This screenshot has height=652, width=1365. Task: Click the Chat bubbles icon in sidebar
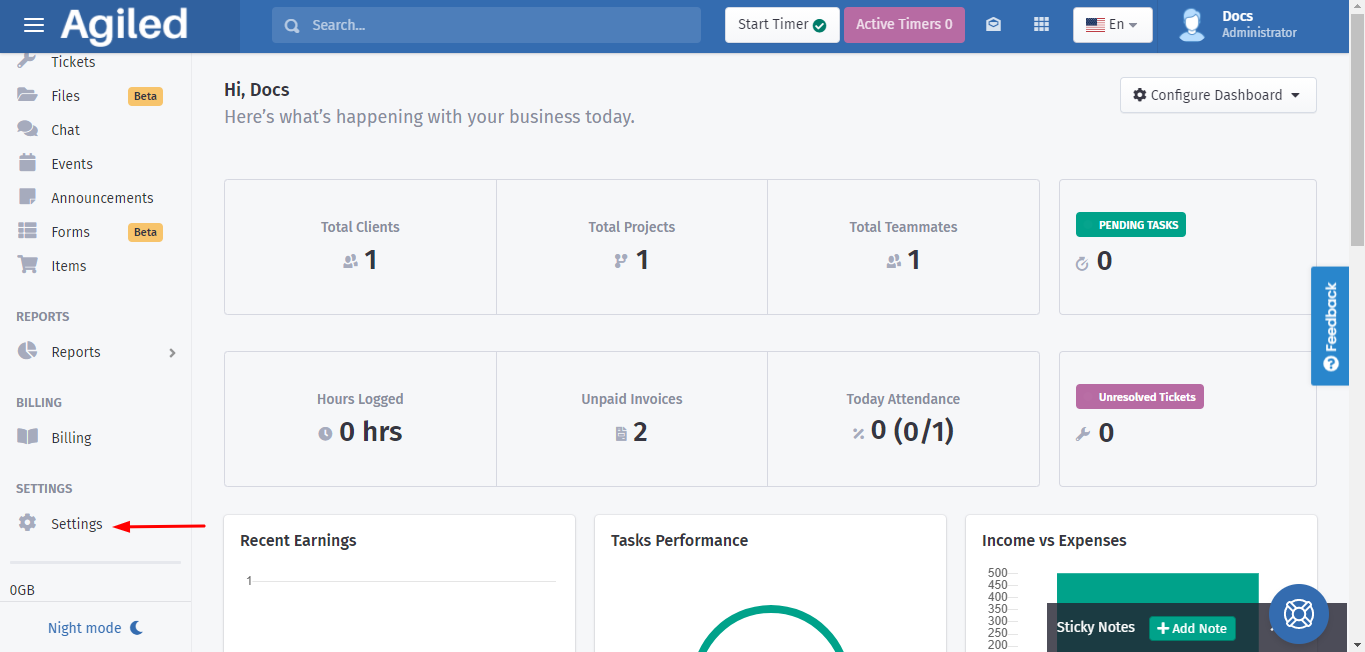pos(28,130)
